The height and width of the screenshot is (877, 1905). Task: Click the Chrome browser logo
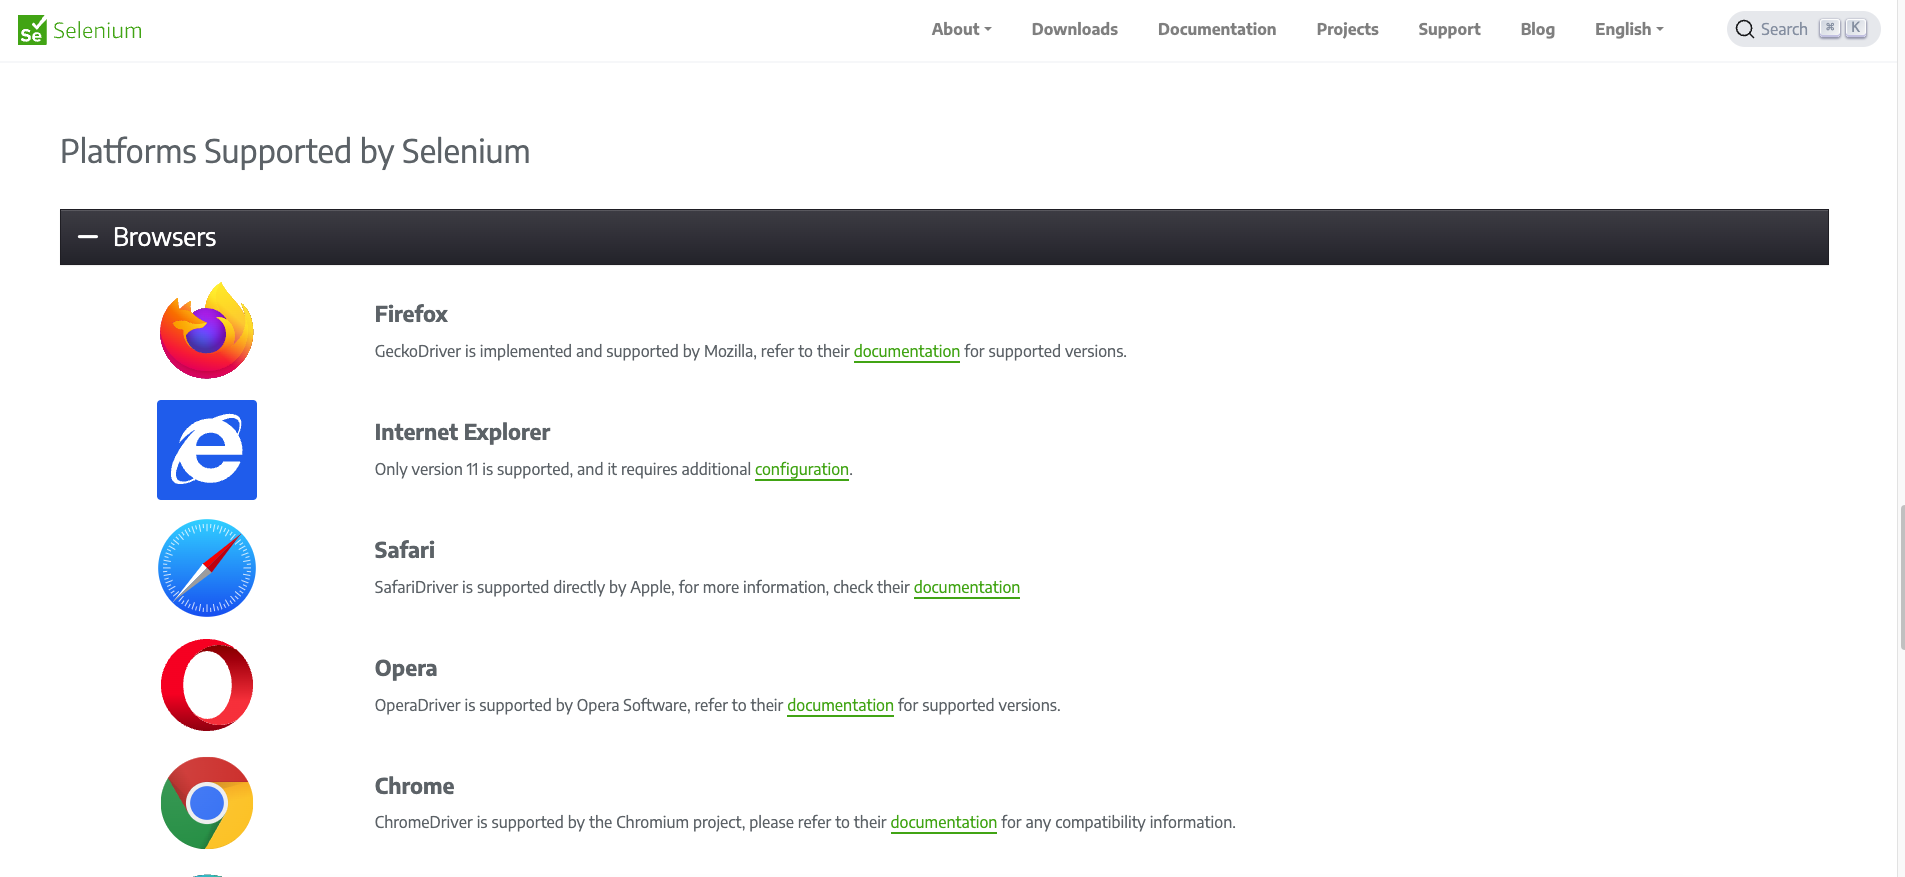(207, 803)
